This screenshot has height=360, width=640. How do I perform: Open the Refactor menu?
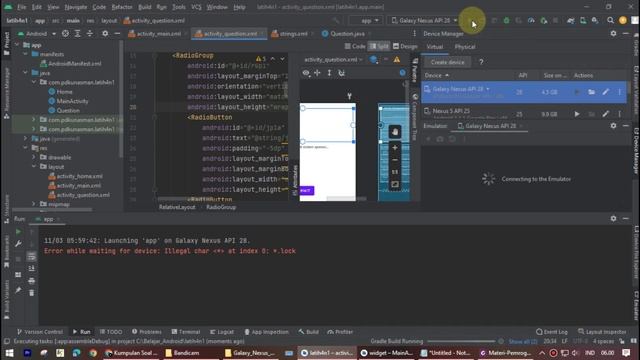(122, 7)
